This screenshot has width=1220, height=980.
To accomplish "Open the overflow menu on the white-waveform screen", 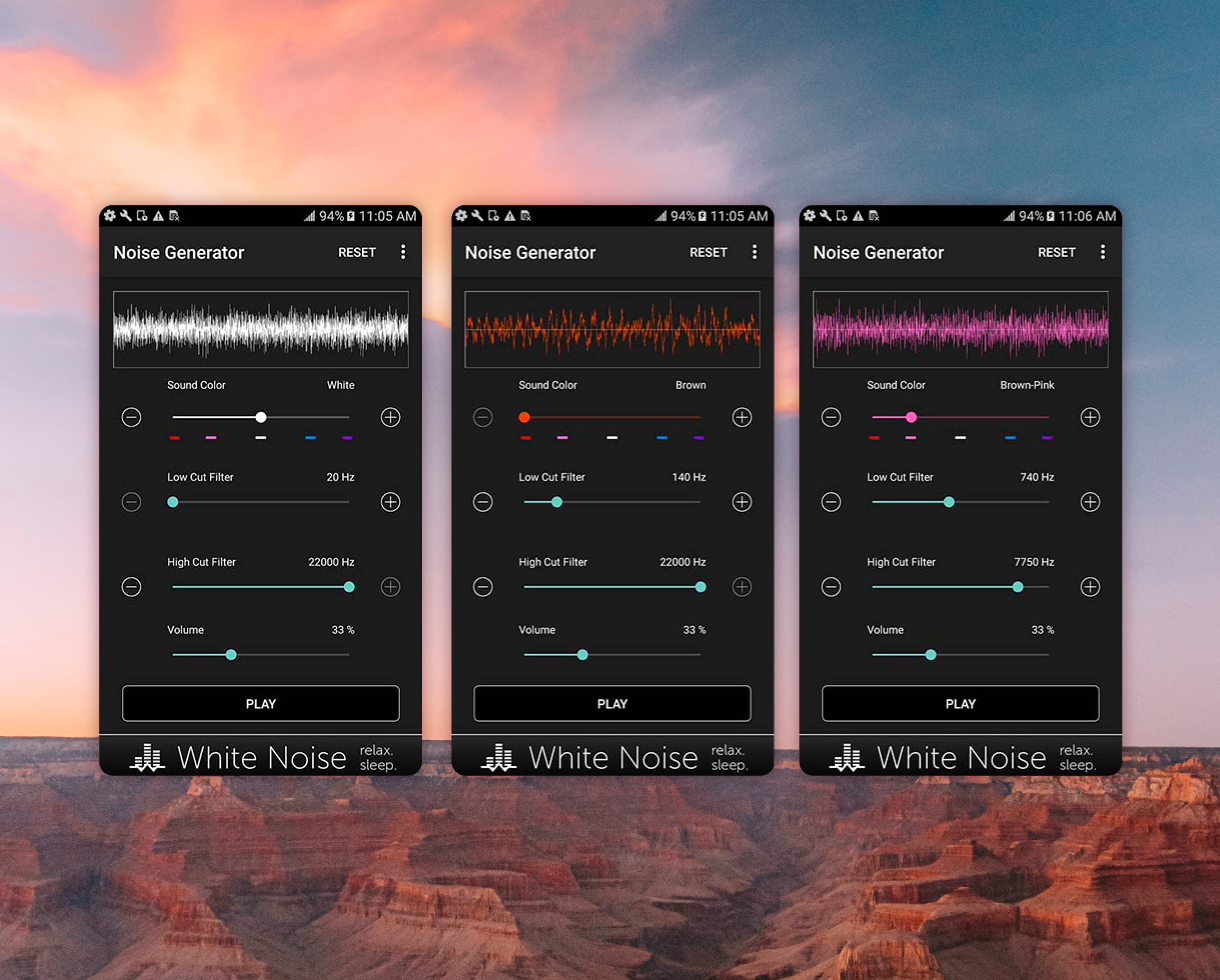I will pyautogui.click(x=403, y=252).
